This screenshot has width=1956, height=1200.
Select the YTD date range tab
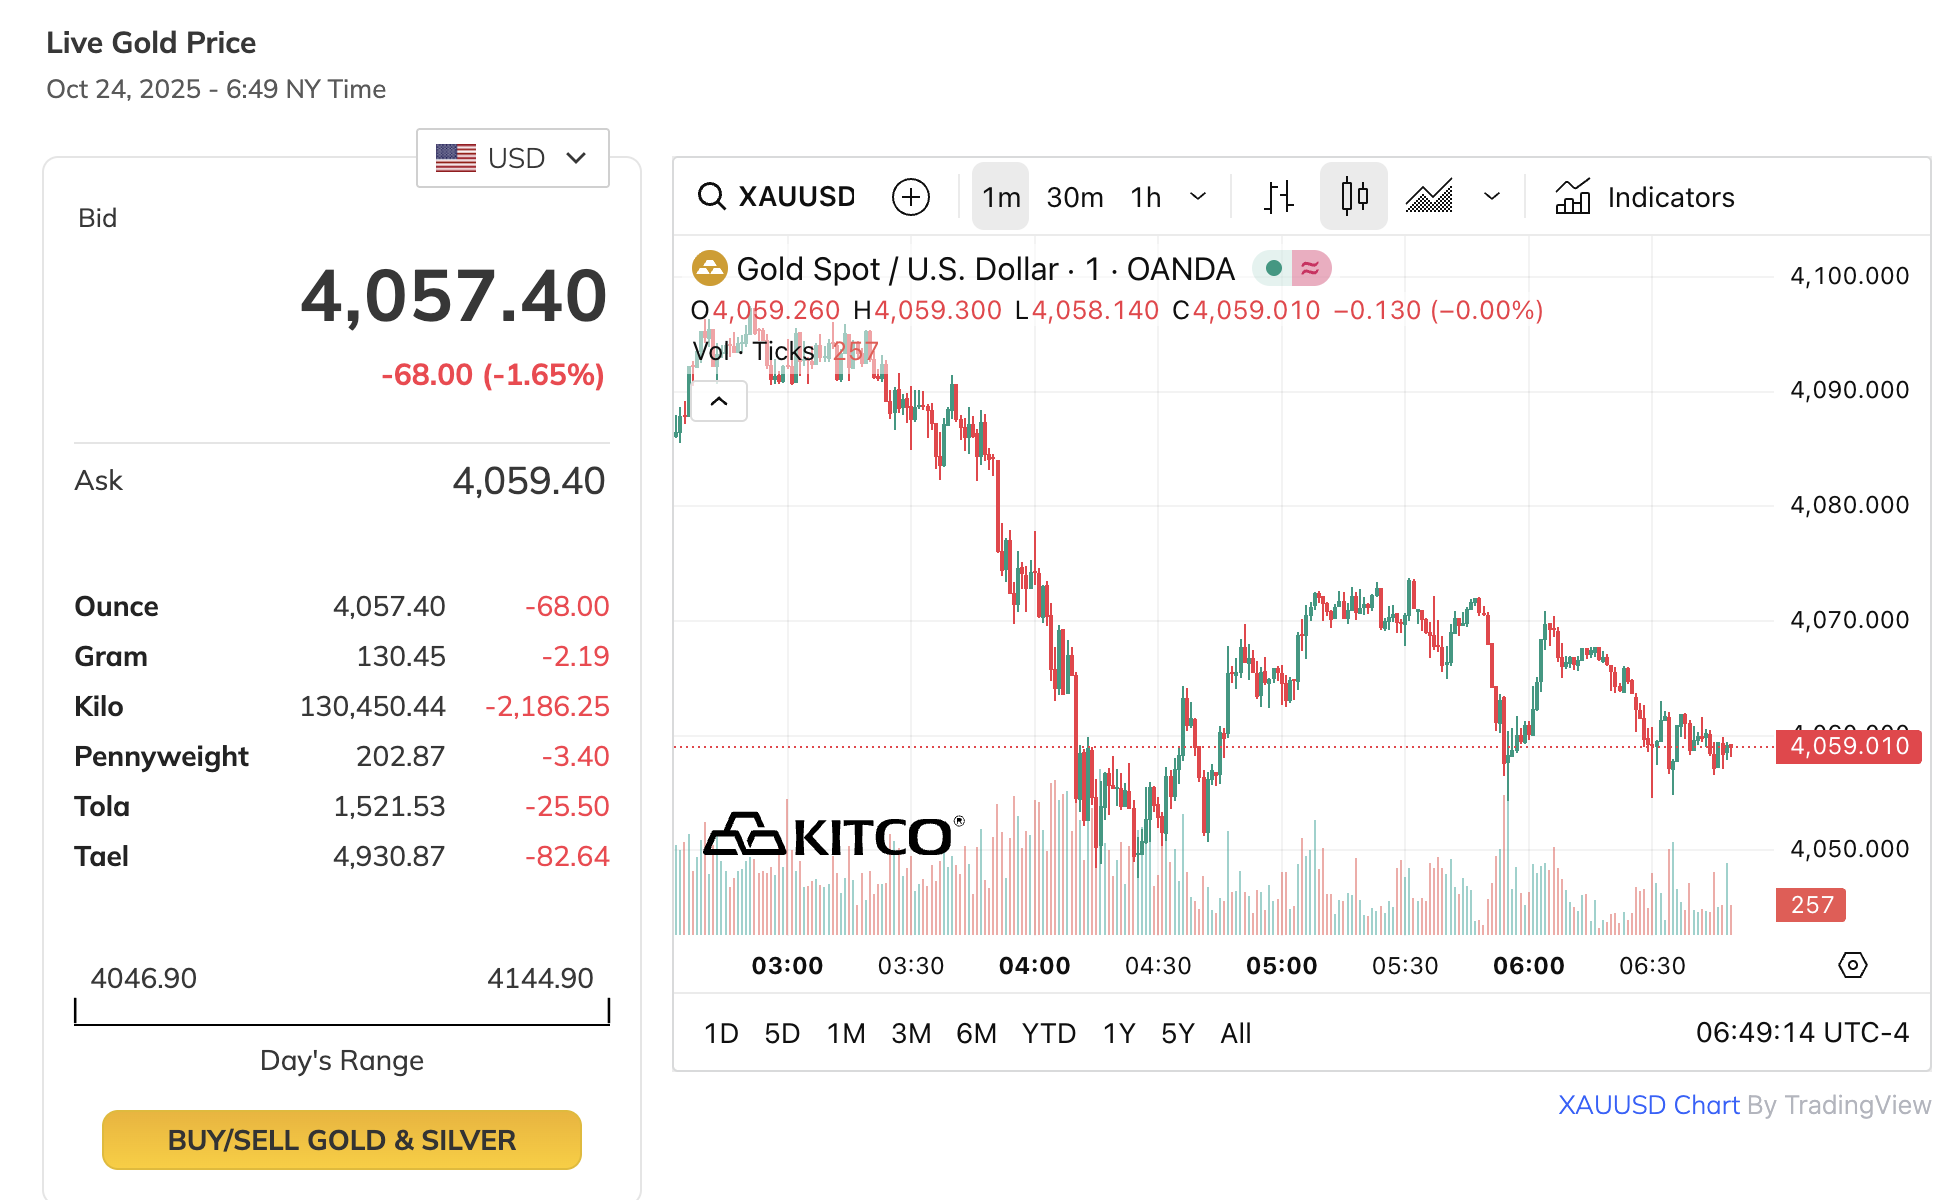point(1048,1033)
